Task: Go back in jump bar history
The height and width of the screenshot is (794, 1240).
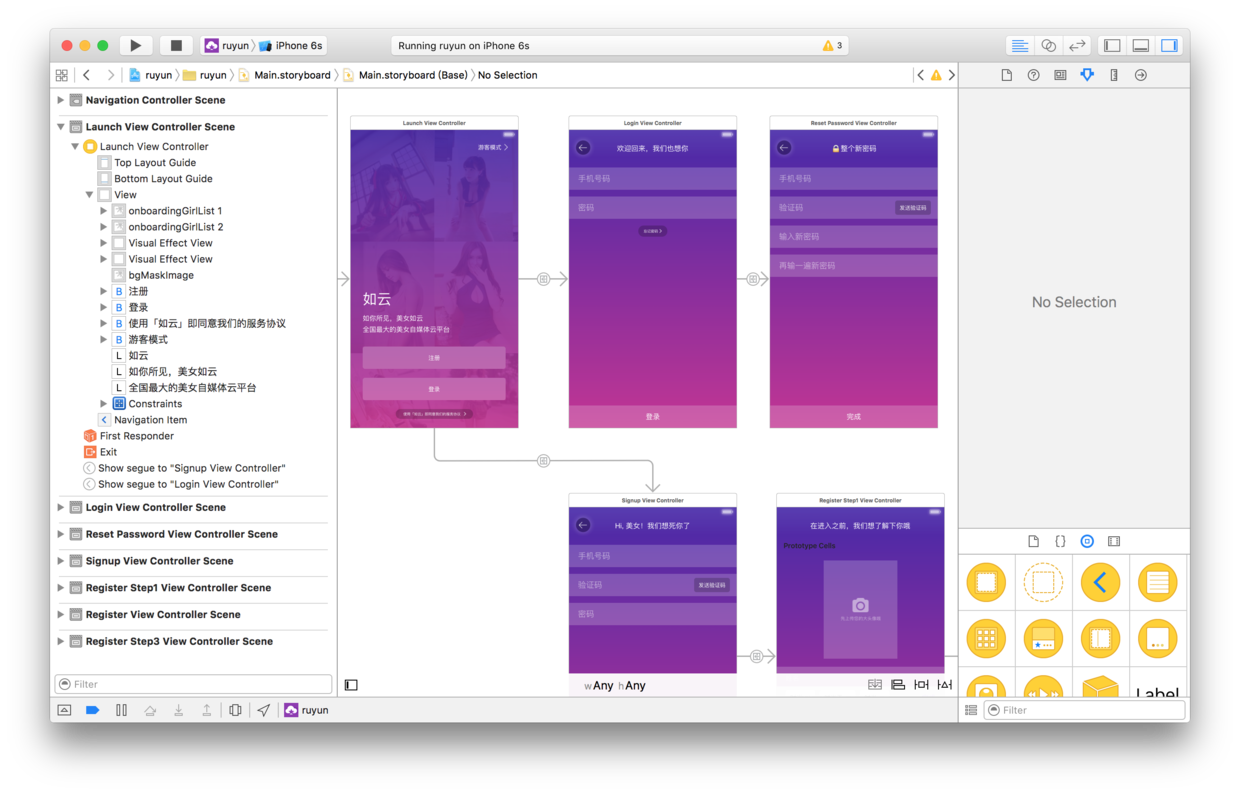Action: 87,75
